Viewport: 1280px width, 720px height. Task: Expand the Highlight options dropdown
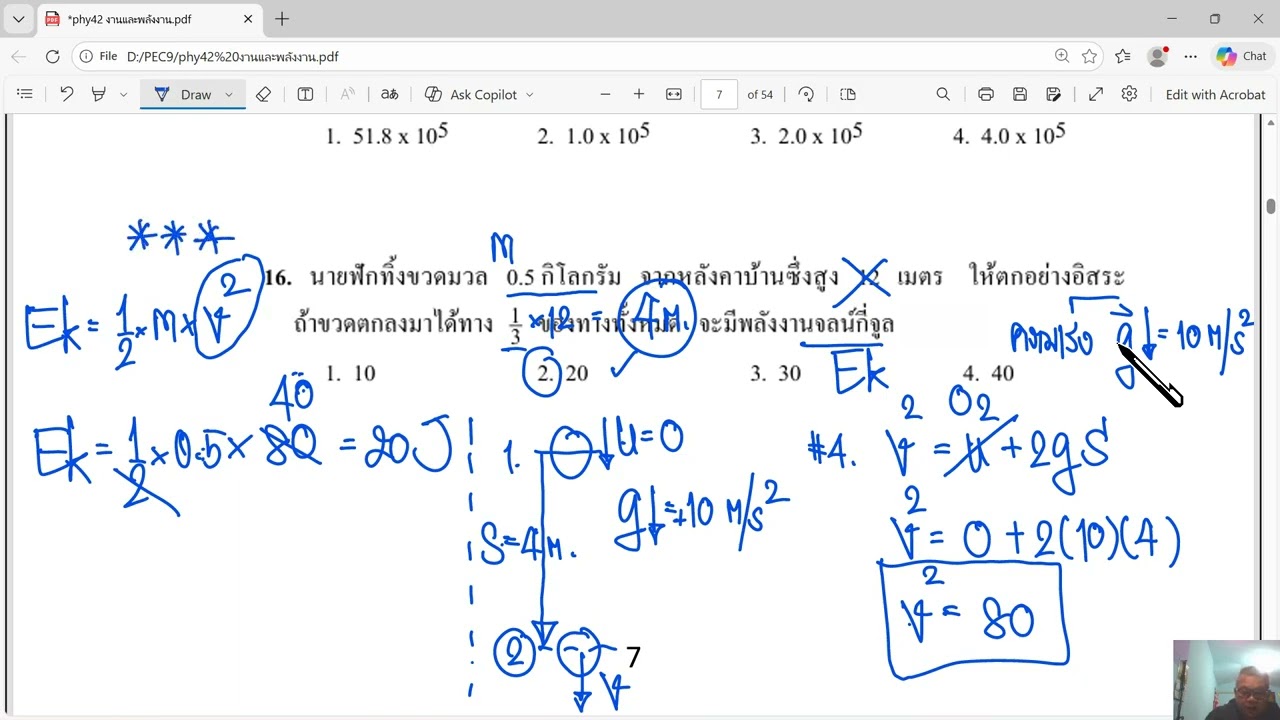point(123,94)
